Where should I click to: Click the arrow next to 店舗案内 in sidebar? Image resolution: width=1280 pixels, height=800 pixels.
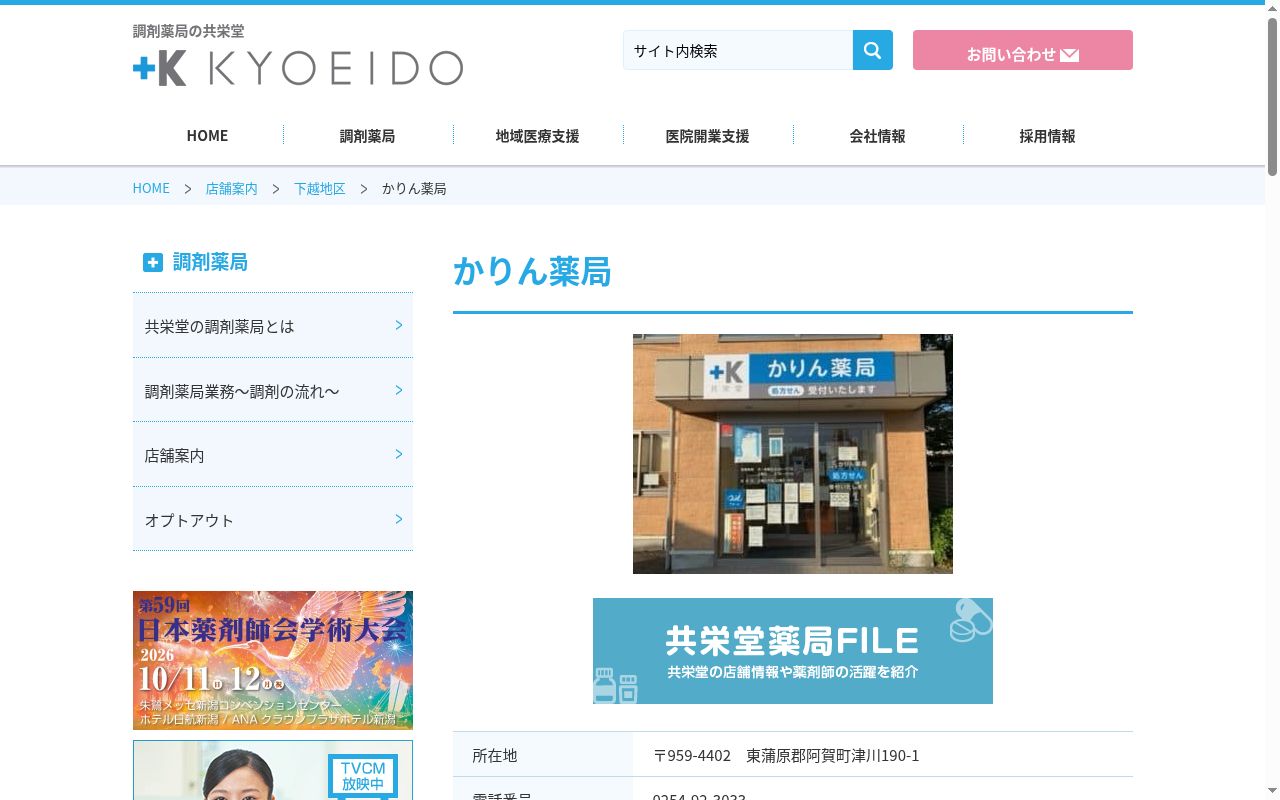pos(398,454)
